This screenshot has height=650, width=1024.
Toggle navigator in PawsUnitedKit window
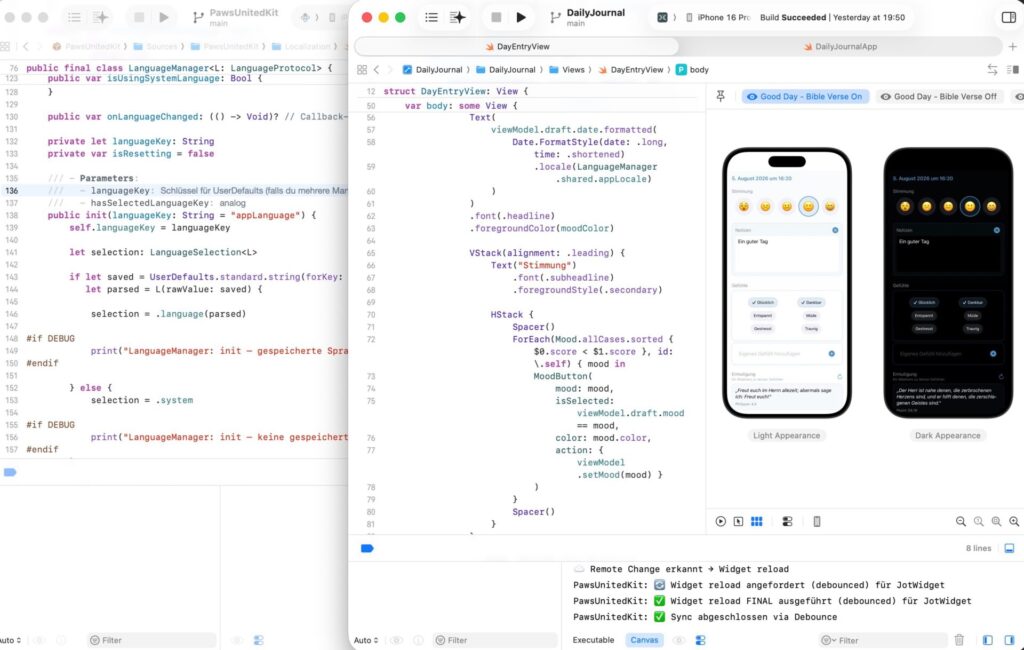click(x=74, y=18)
